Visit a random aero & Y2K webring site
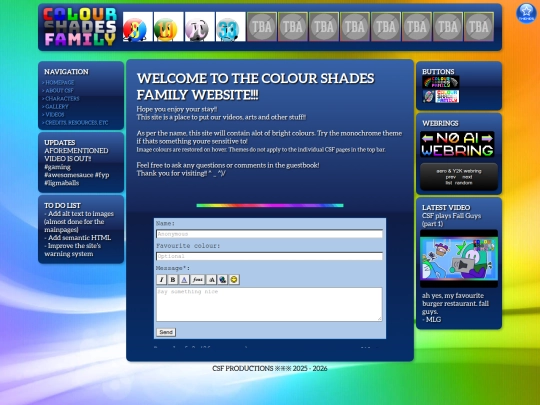Image resolution: width=540 pixels, height=405 pixels. coord(464,183)
